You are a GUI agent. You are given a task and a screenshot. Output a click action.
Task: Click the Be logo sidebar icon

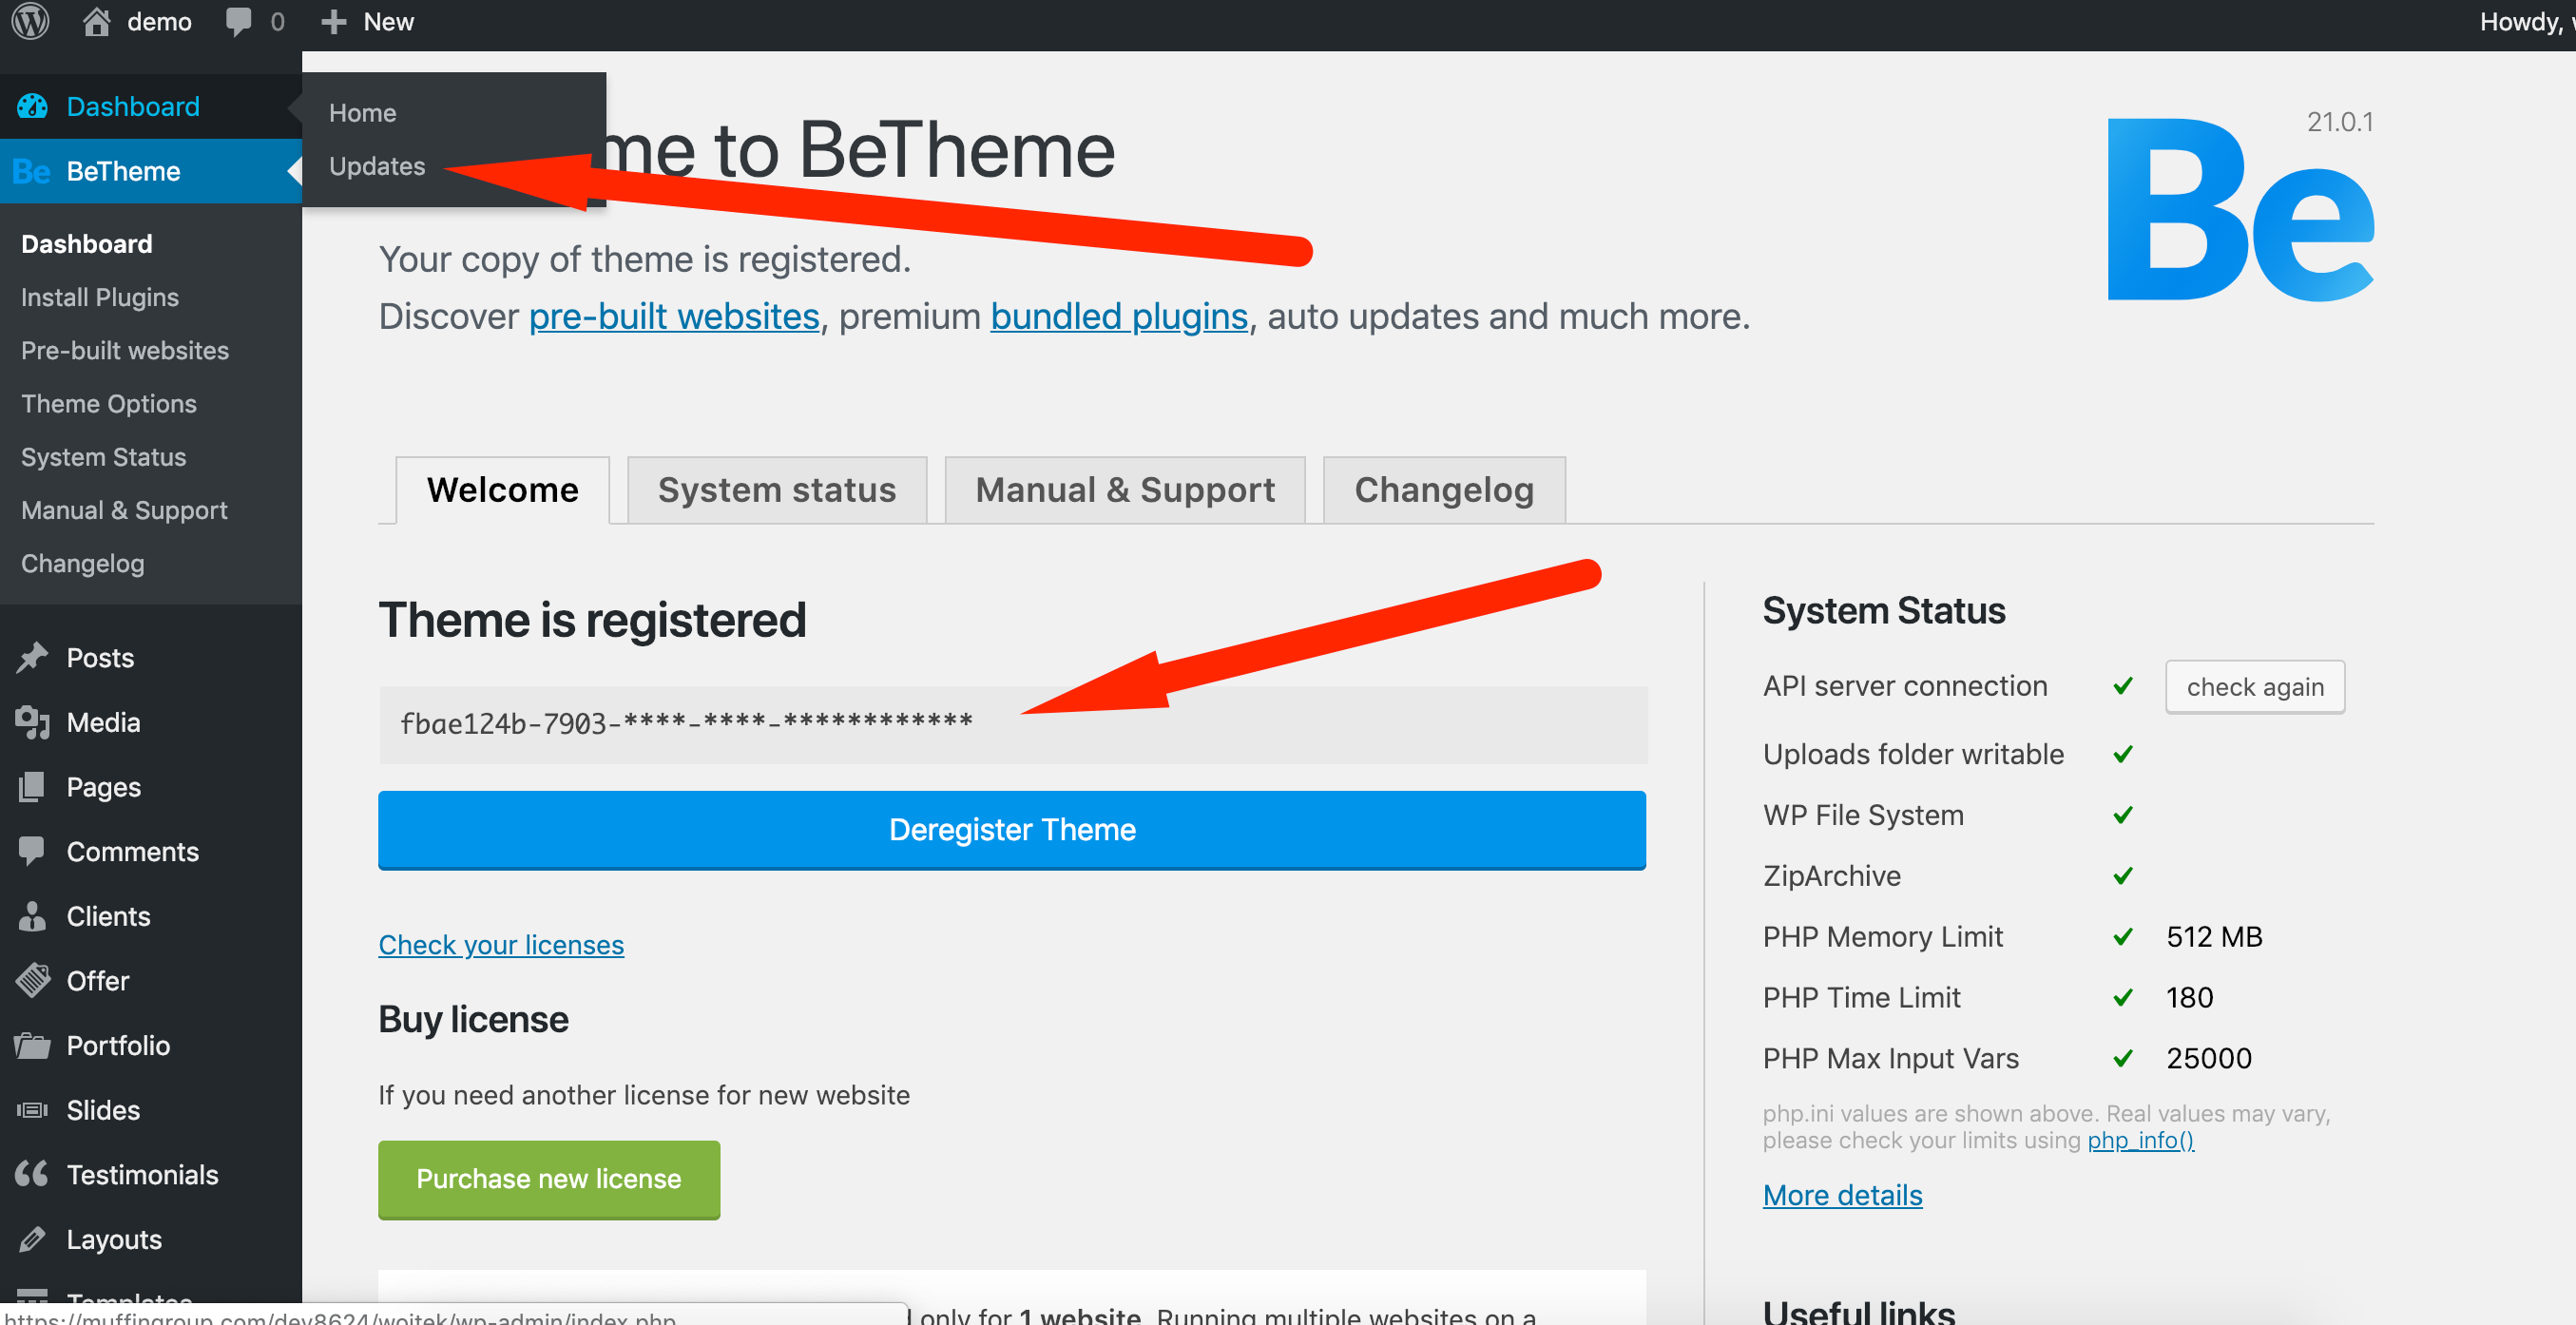31,171
